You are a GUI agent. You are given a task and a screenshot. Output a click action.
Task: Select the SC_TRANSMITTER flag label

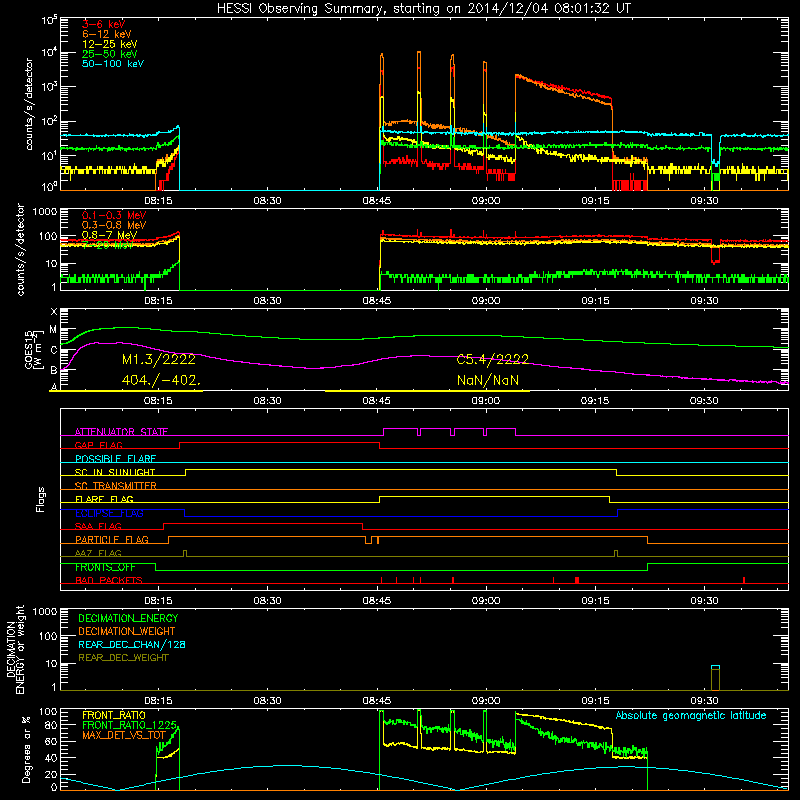(x=115, y=486)
